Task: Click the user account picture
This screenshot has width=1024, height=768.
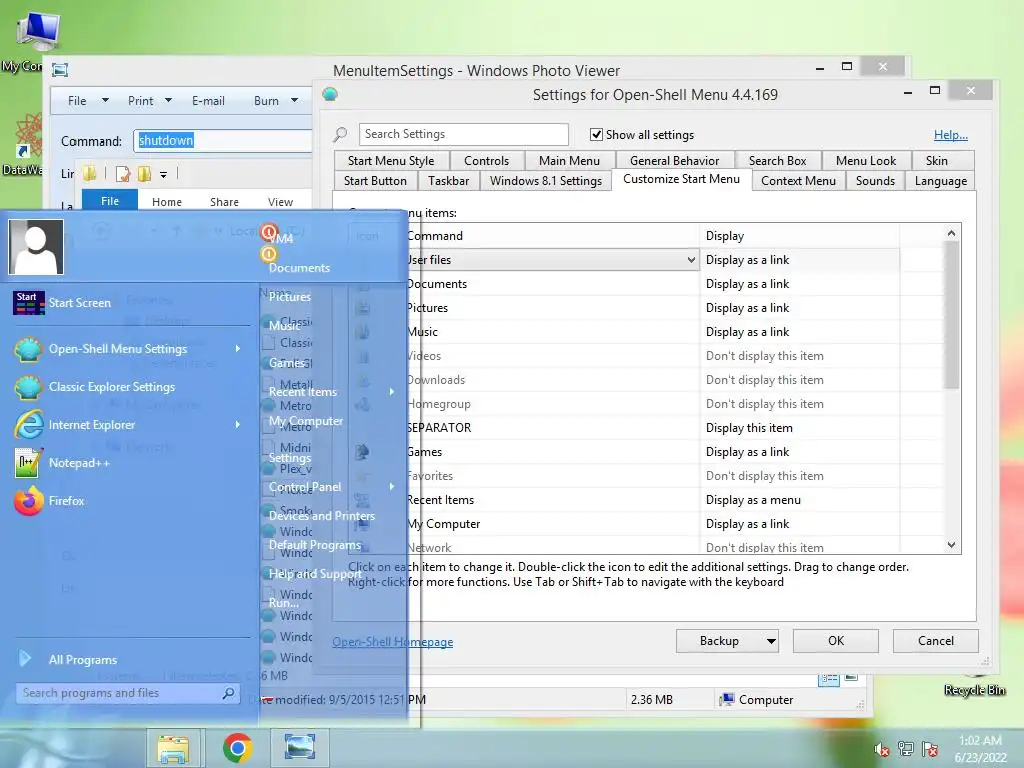Action: click(36, 247)
